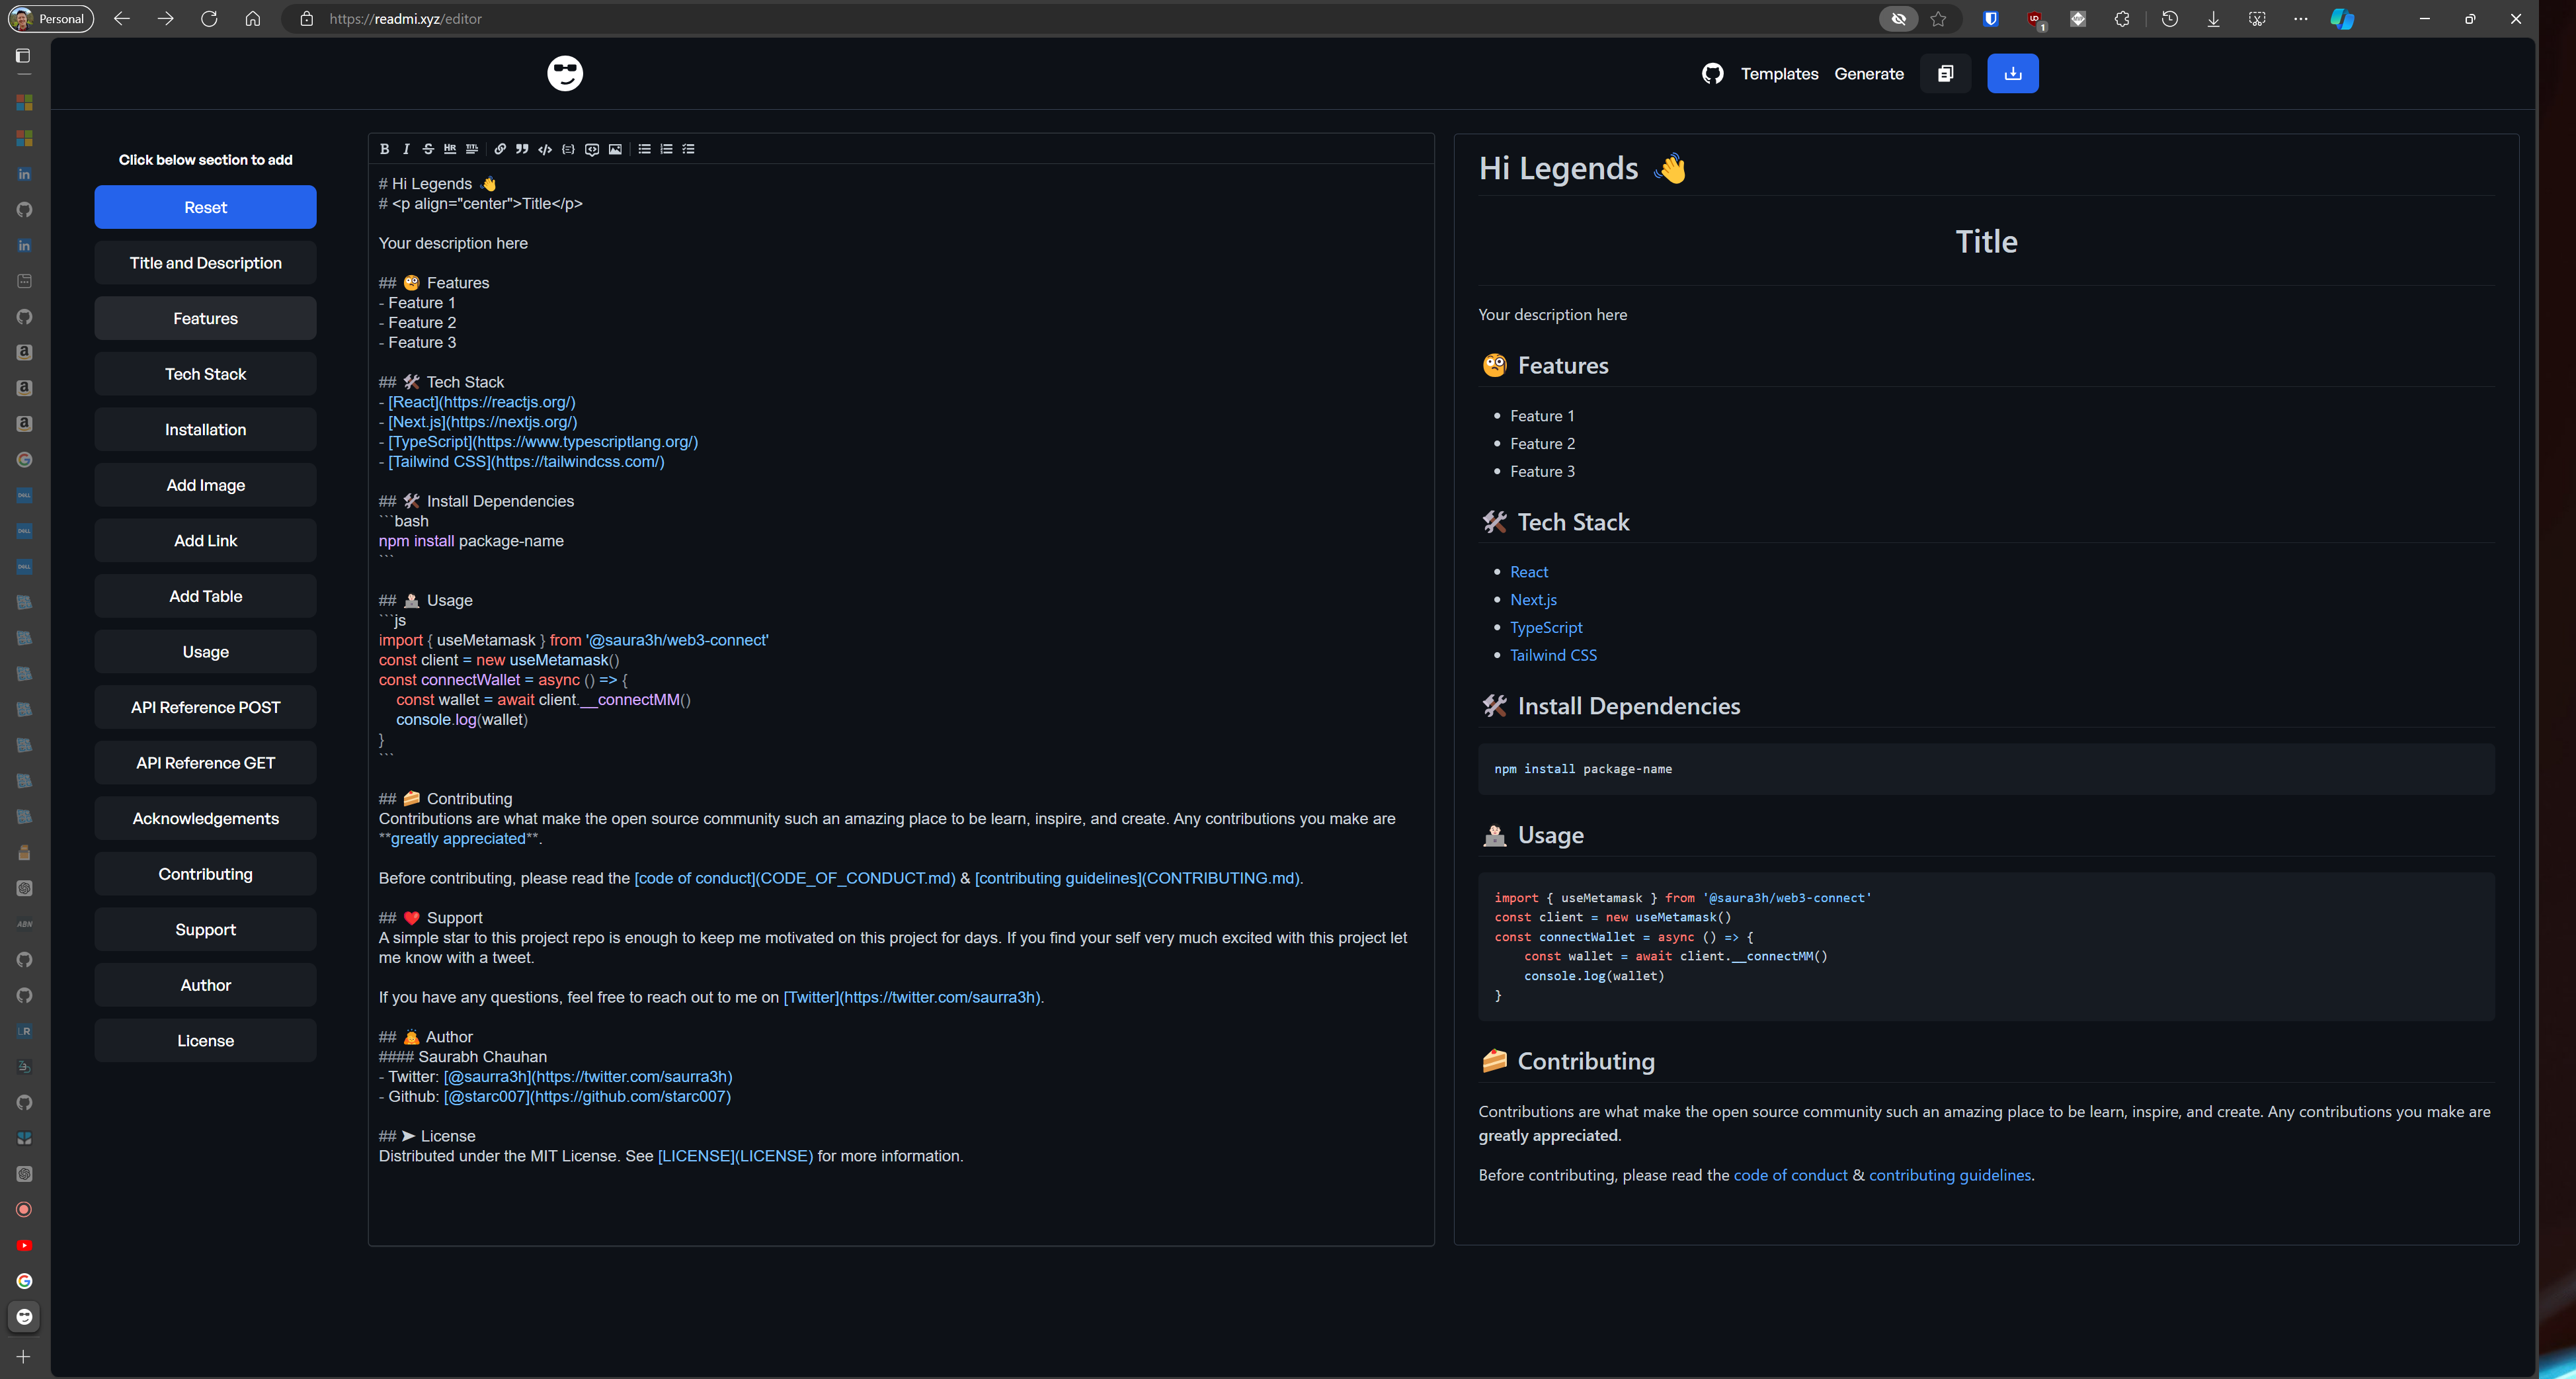Viewport: 2576px width, 1379px height.
Task: Apply strikethrough from editor toolbar
Action: (x=428, y=149)
